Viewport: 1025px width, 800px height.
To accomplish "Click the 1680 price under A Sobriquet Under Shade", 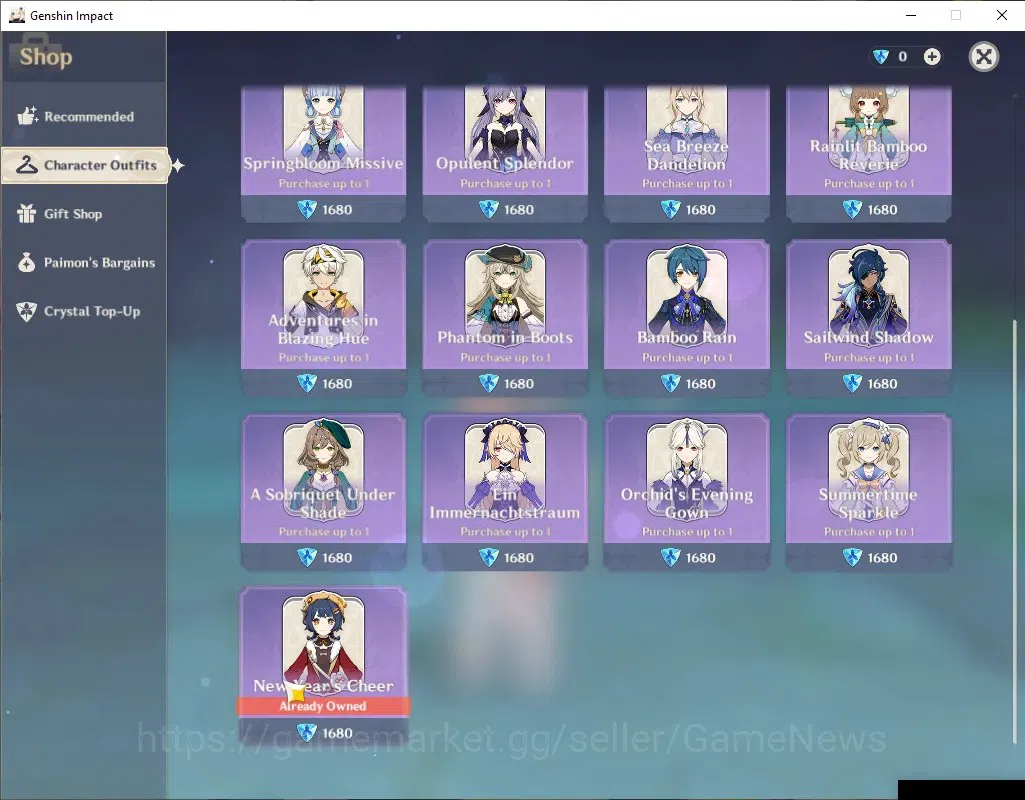I will (324, 558).
